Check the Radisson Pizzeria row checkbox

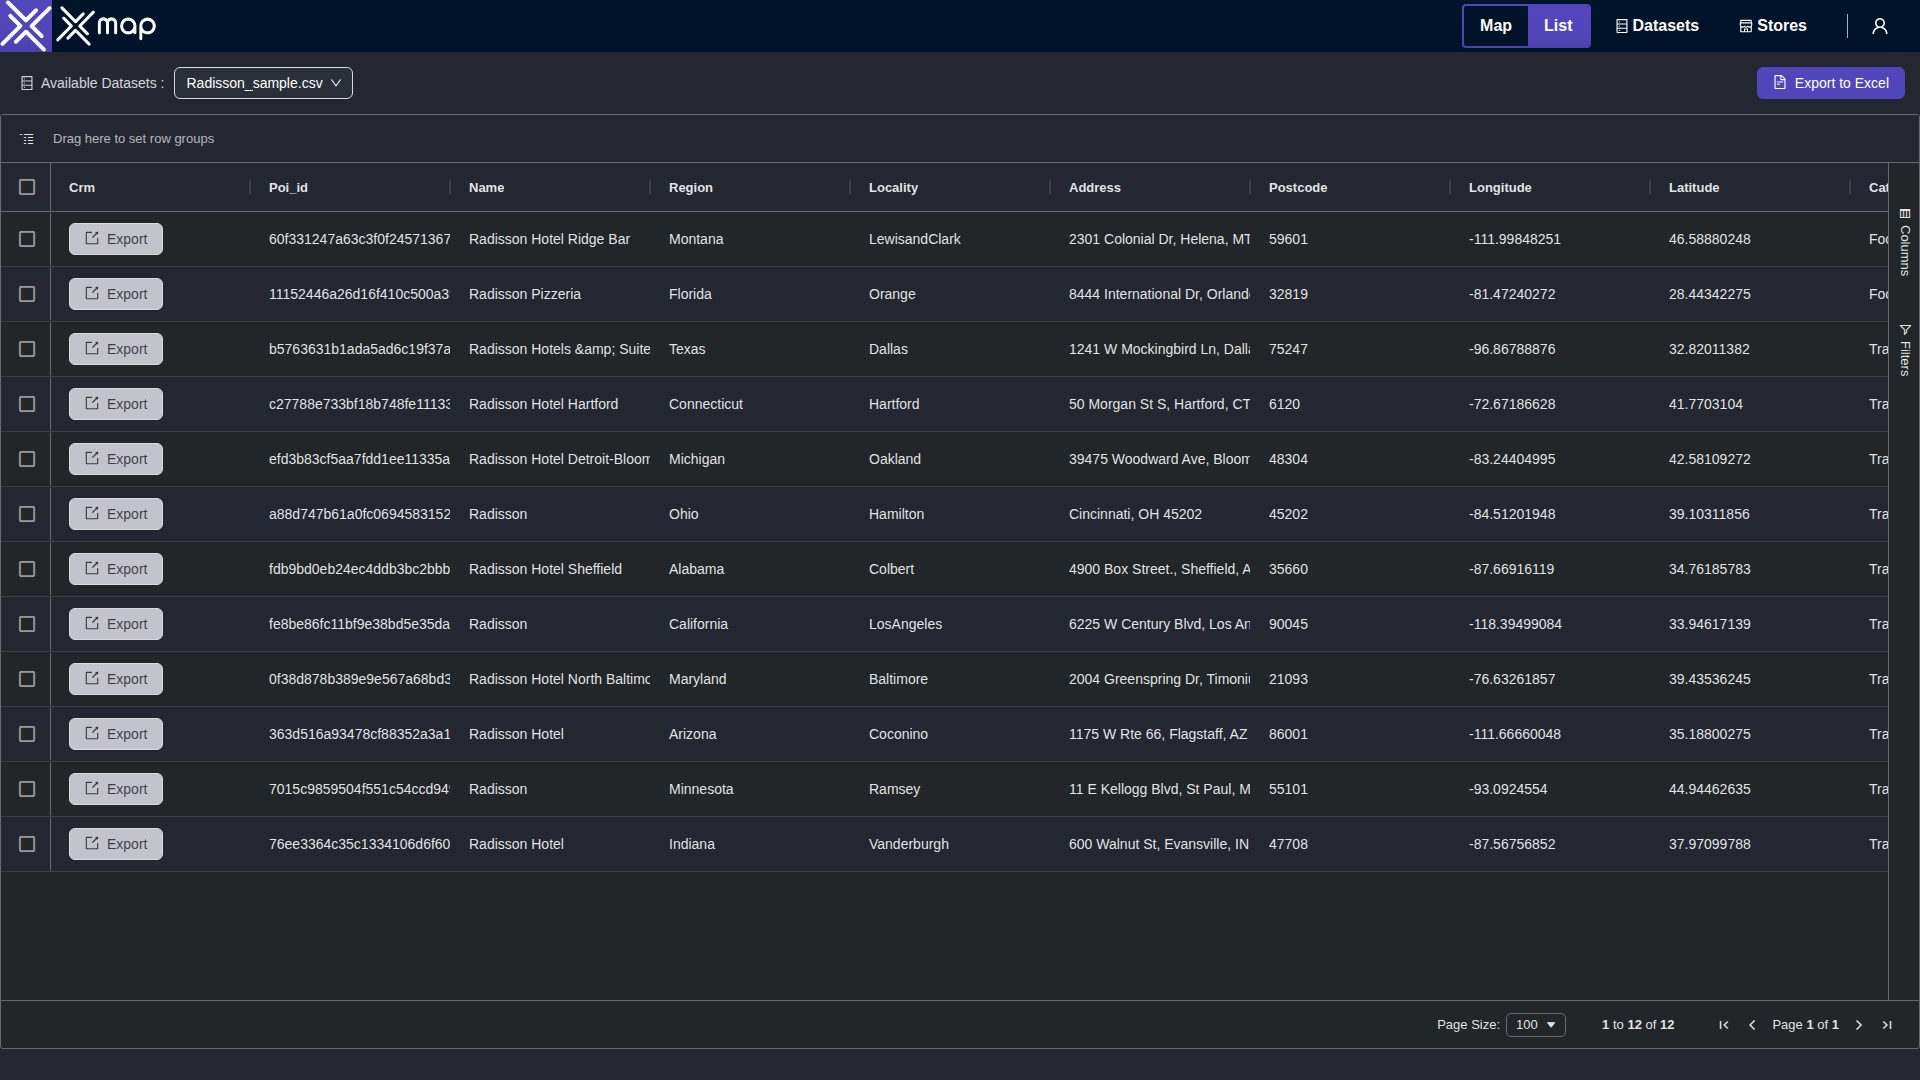(27, 294)
